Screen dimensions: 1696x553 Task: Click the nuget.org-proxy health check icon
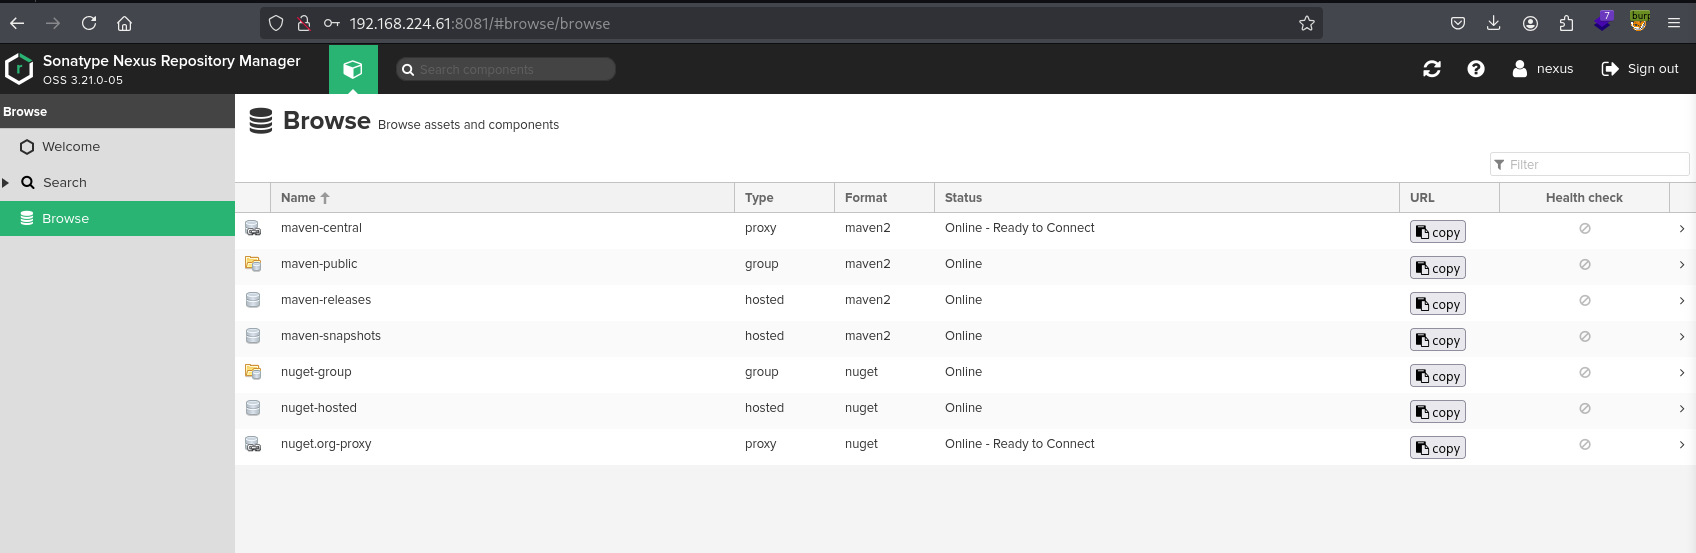(x=1585, y=445)
